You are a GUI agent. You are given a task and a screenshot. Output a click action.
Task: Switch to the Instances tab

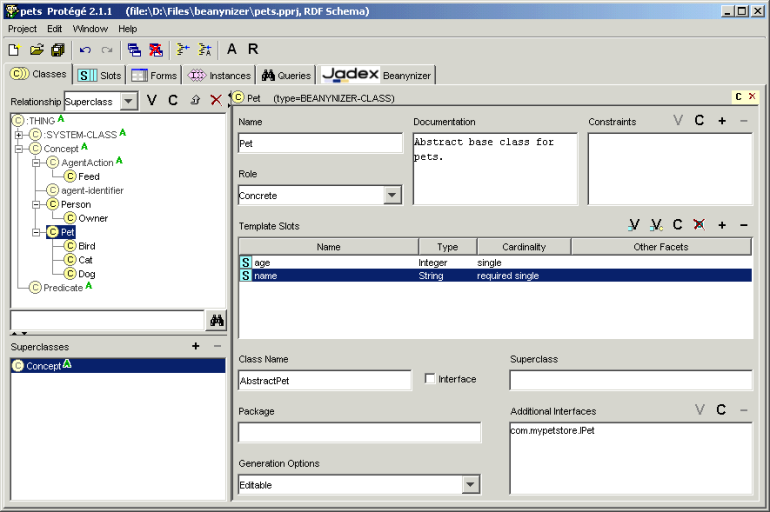tap(220, 76)
